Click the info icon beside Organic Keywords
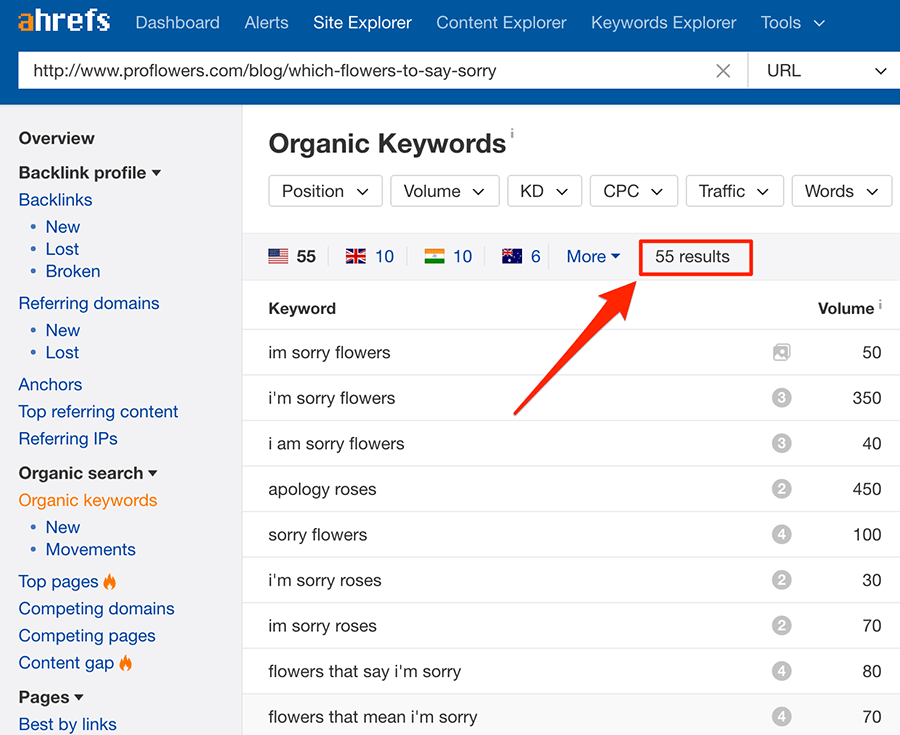The width and height of the screenshot is (900, 735). click(x=513, y=133)
